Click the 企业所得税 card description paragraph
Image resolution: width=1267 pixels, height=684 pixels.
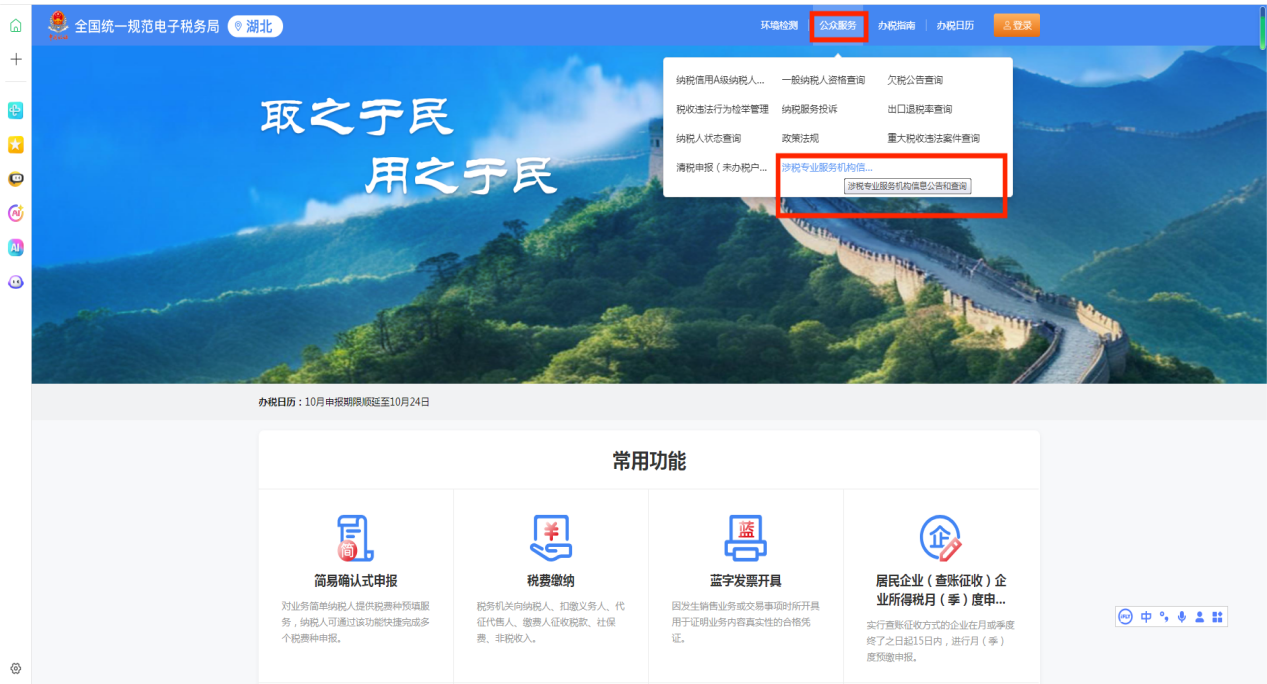click(940, 641)
